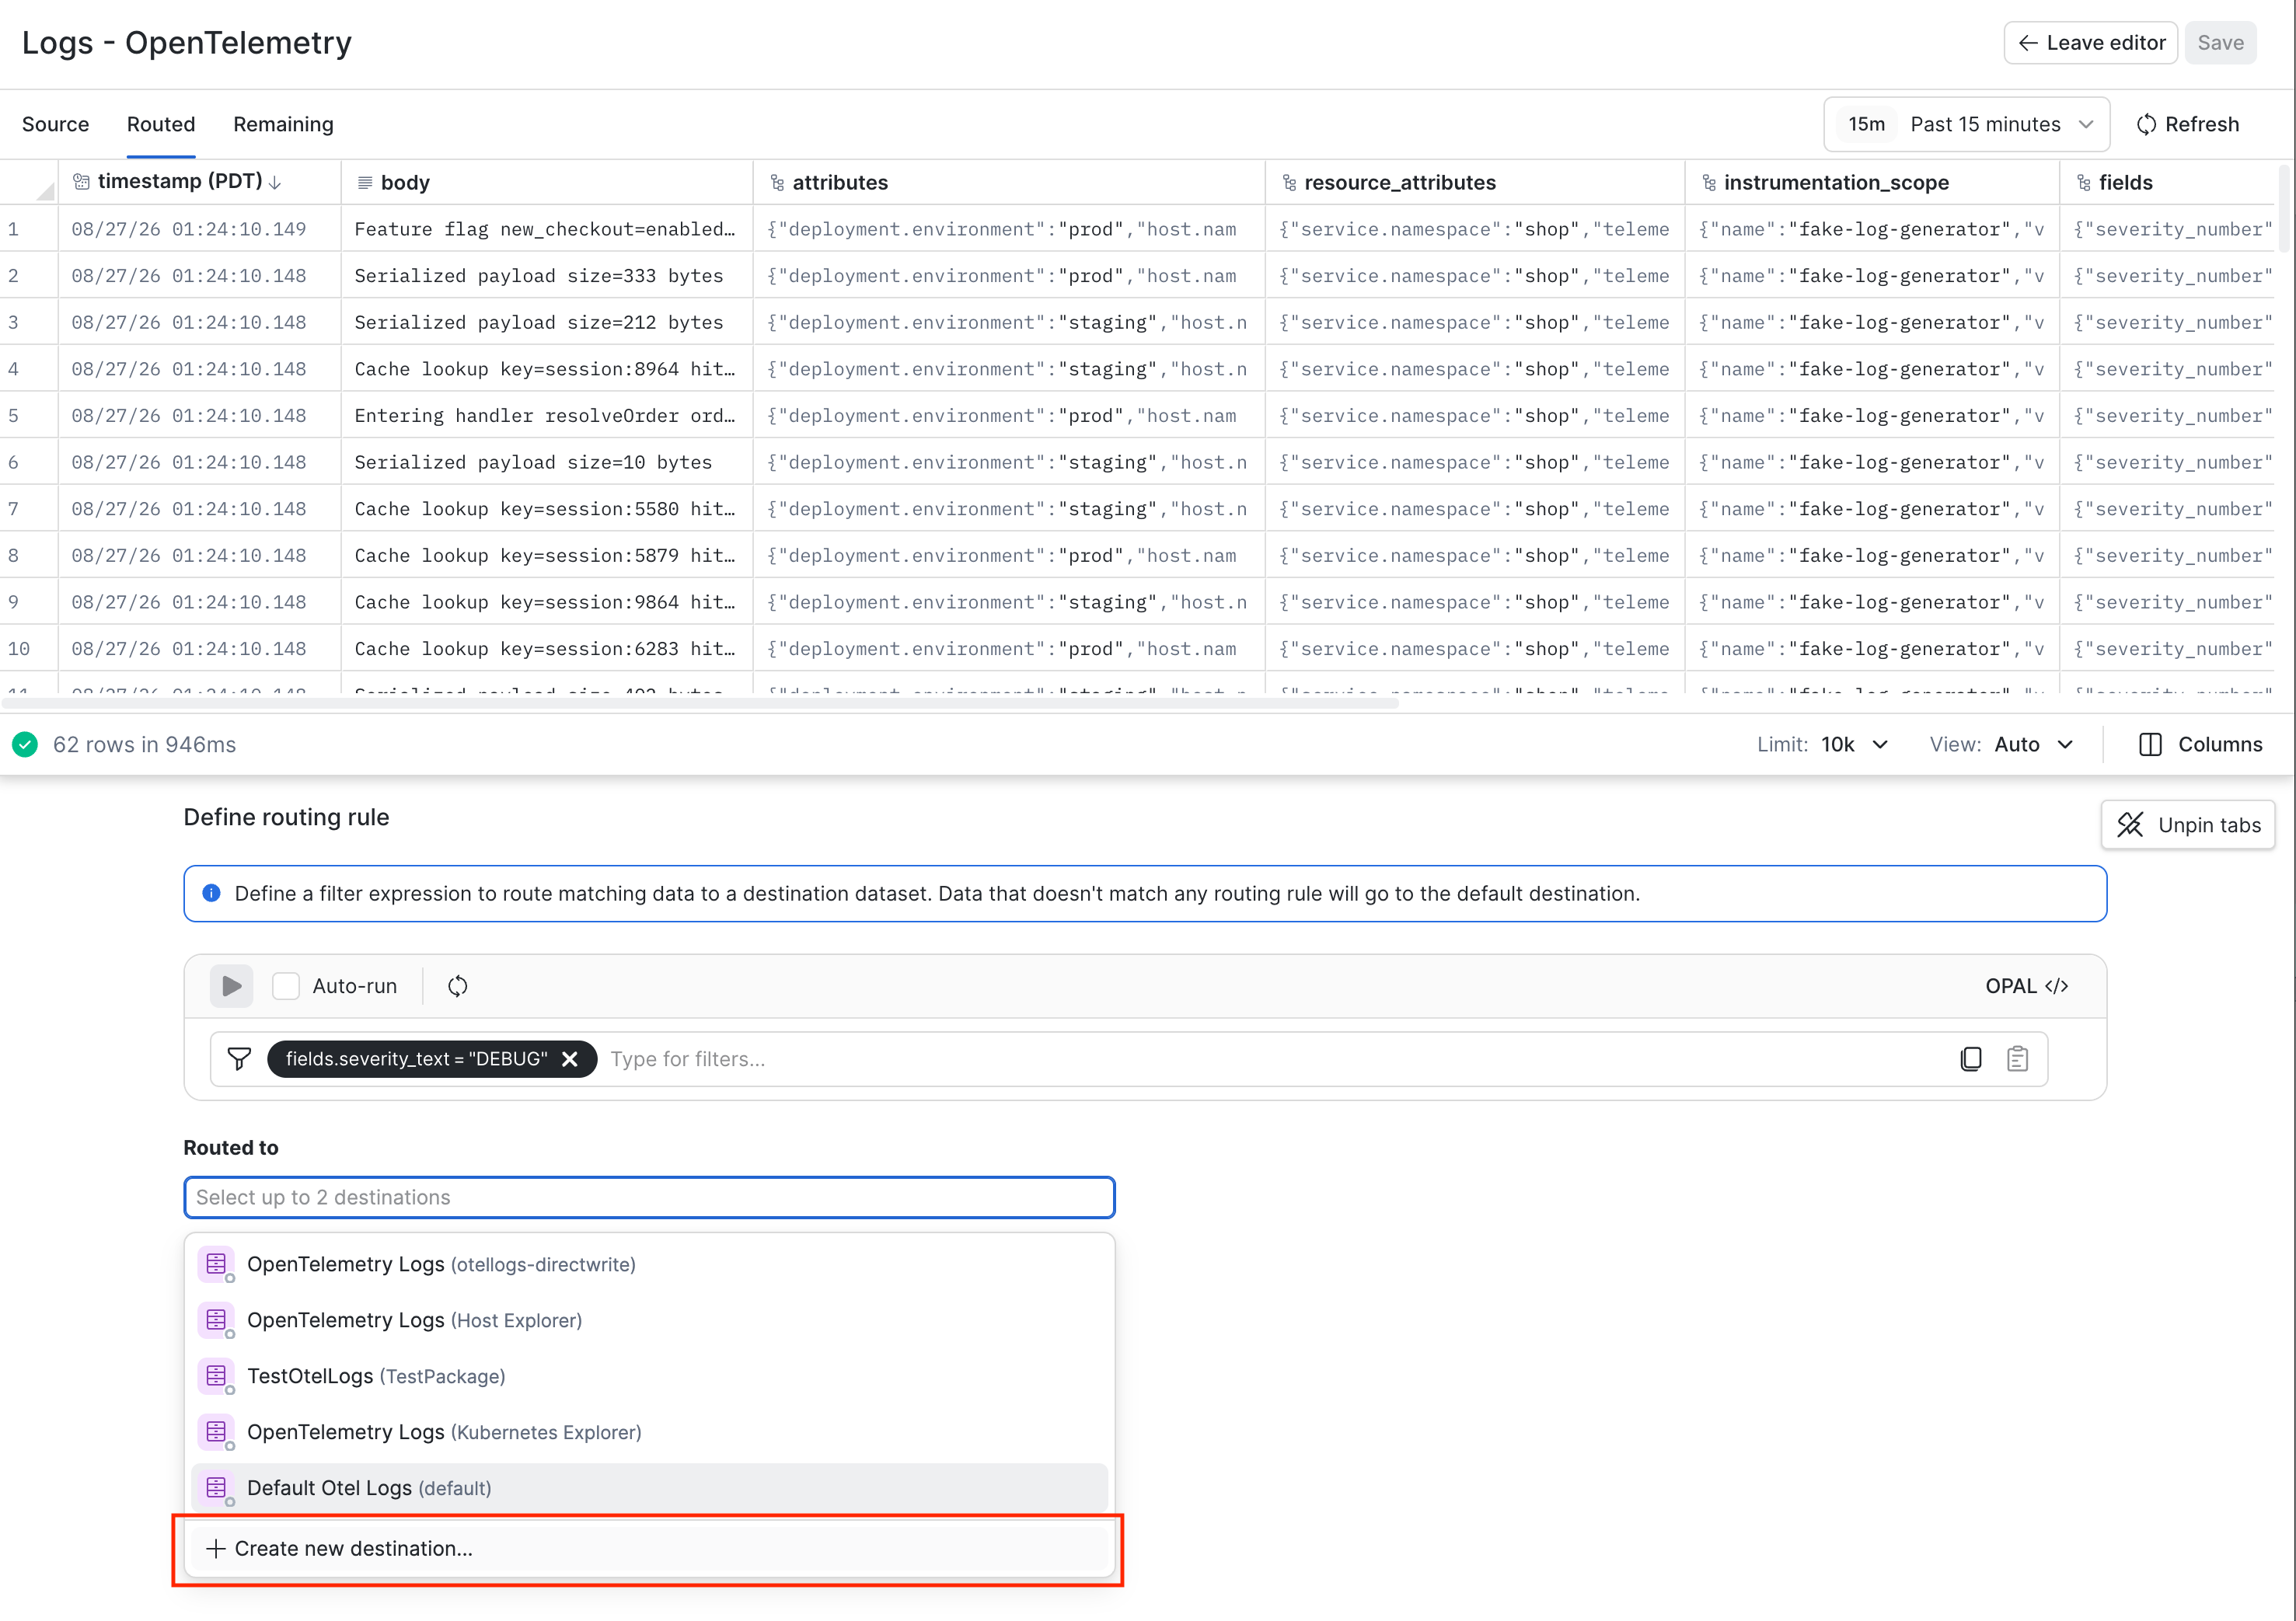This screenshot has height=1621, width=2296.
Task: Click the body column header
Action: point(546,182)
